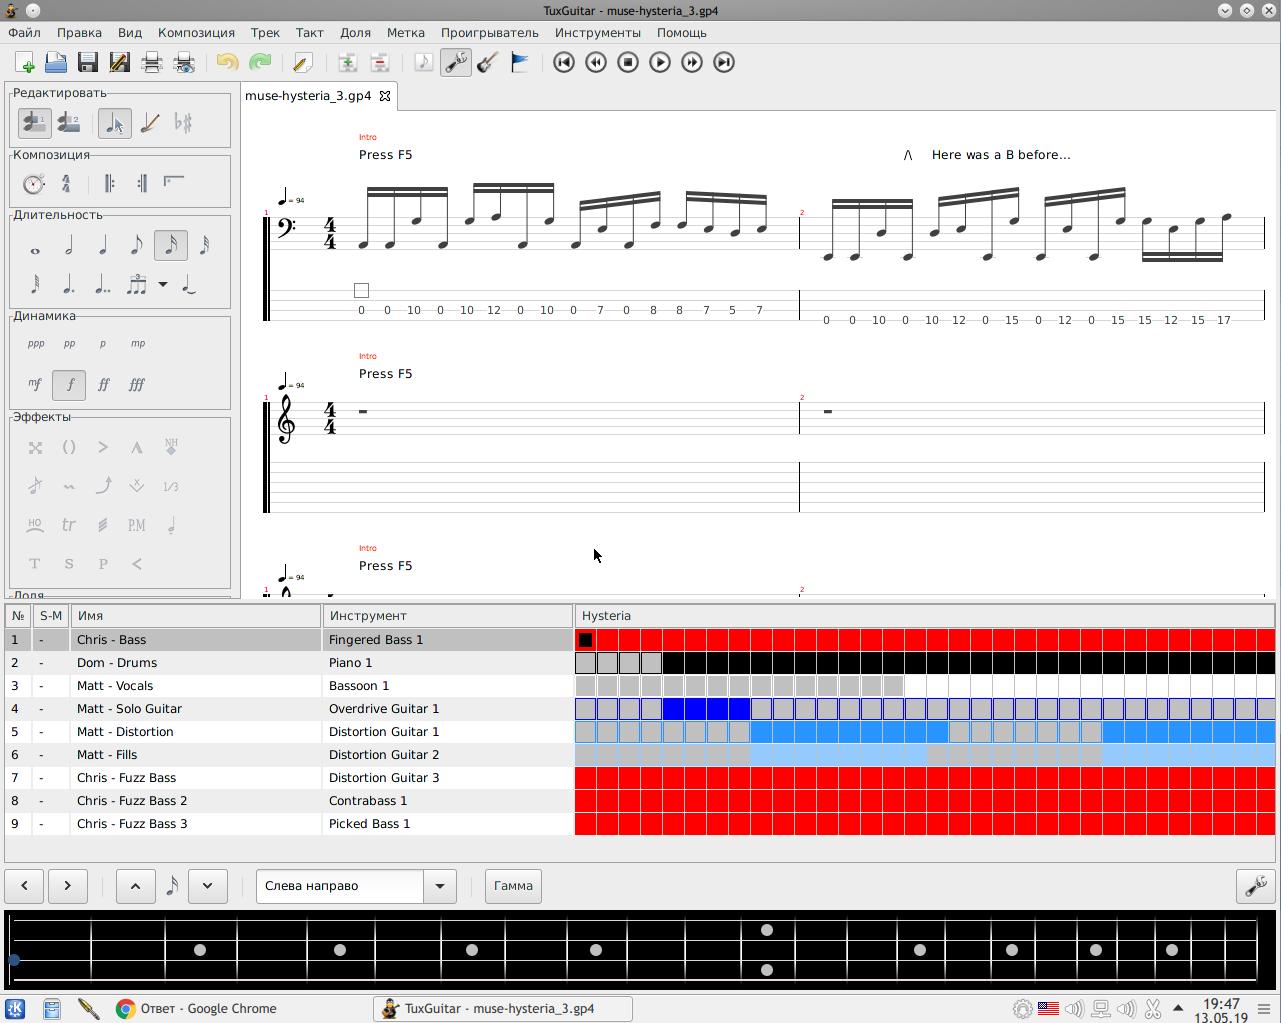This screenshot has height=1023, width=1281.
Task: Open a file using the folder icon
Action: click(56, 62)
